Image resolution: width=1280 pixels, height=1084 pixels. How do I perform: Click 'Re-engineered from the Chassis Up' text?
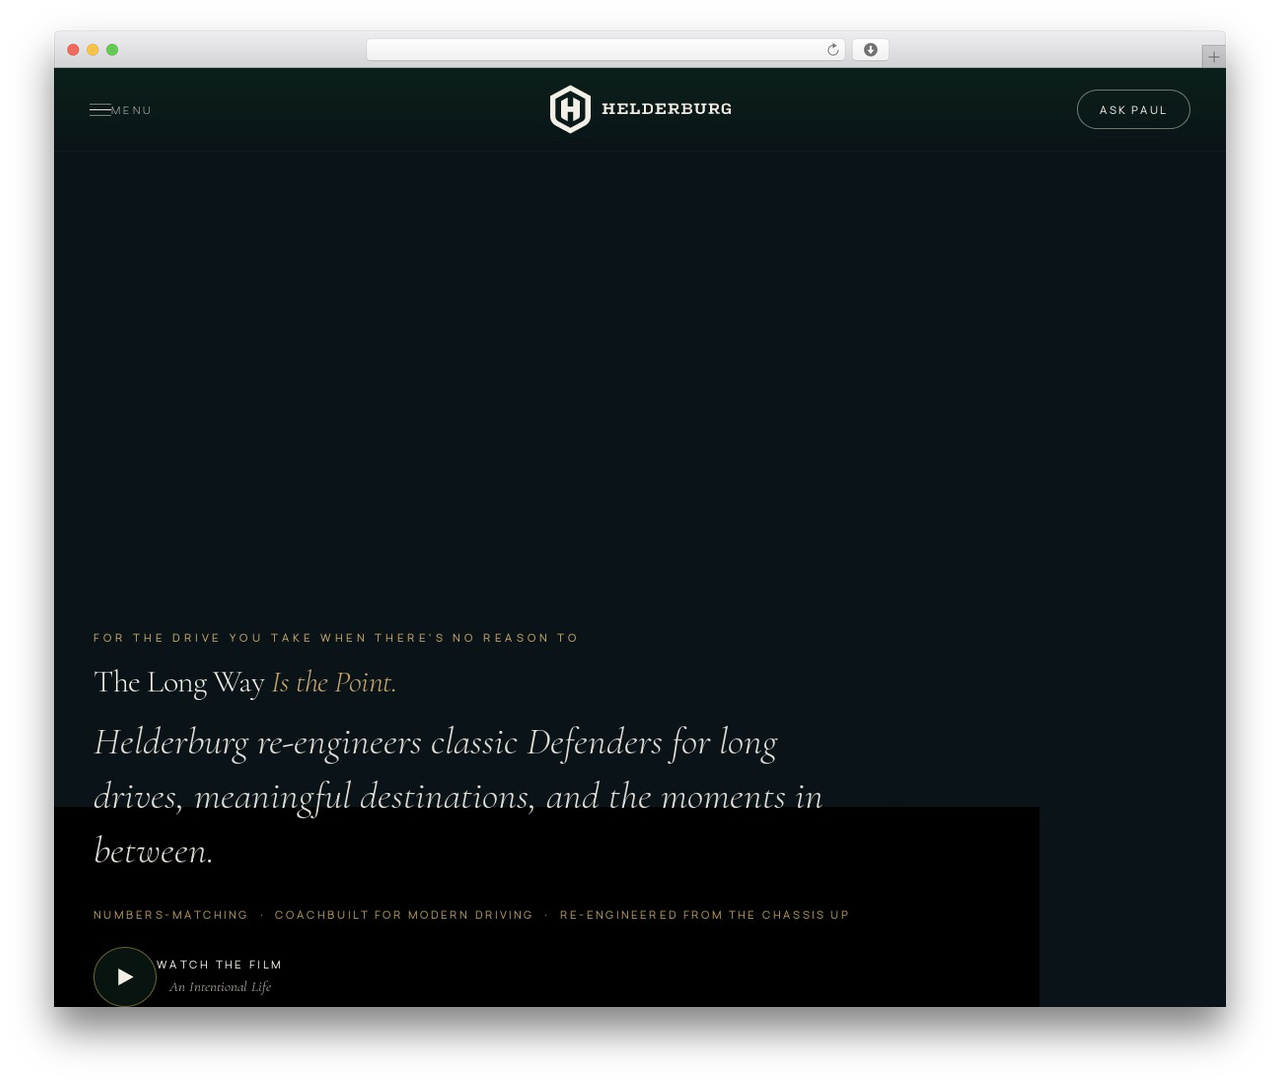click(x=704, y=915)
